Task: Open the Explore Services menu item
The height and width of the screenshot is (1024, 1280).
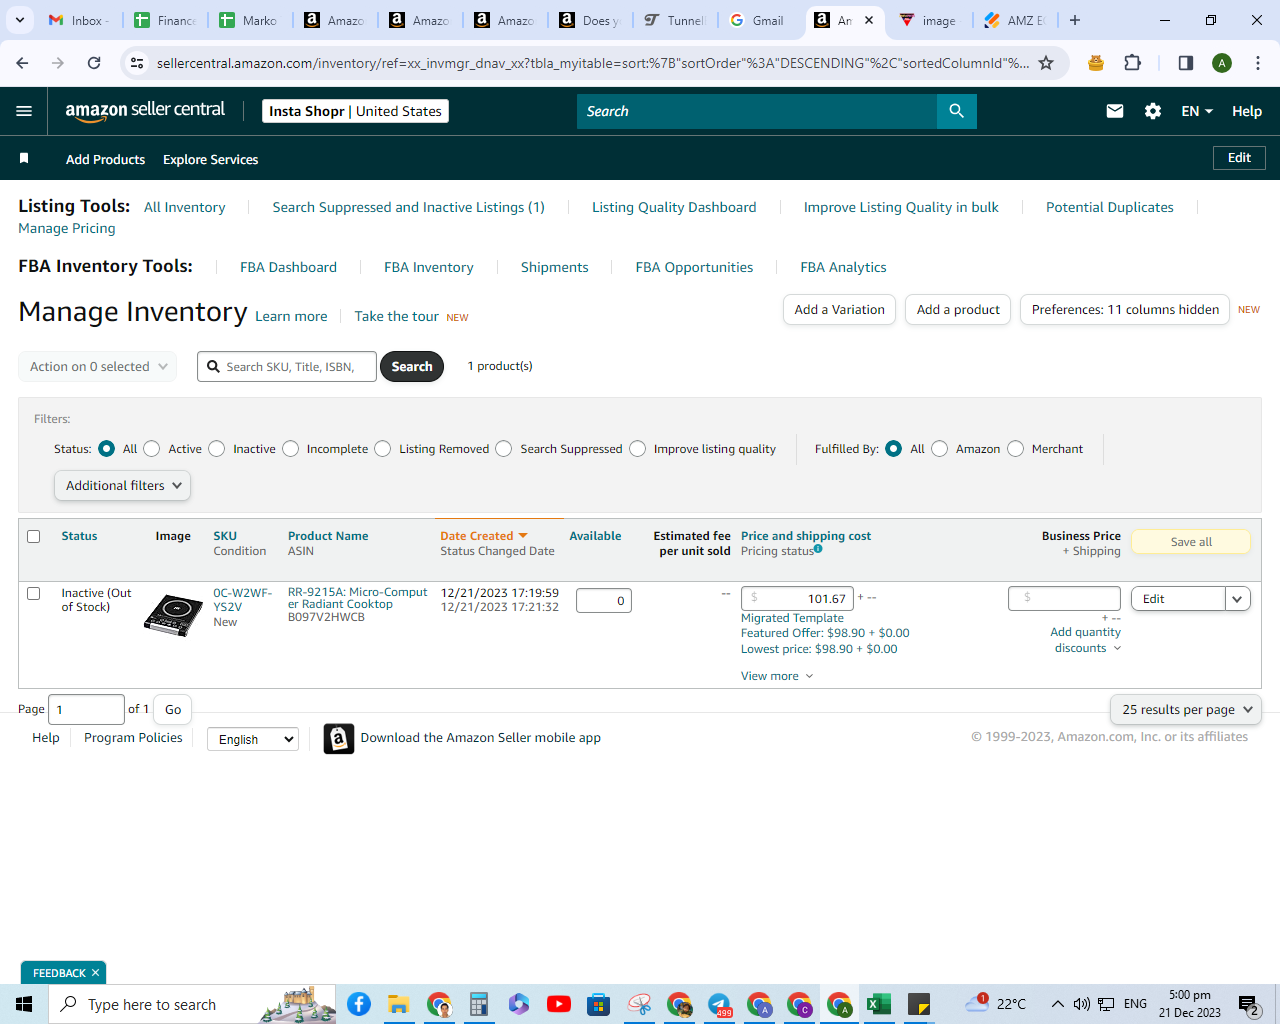Action: (210, 159)
